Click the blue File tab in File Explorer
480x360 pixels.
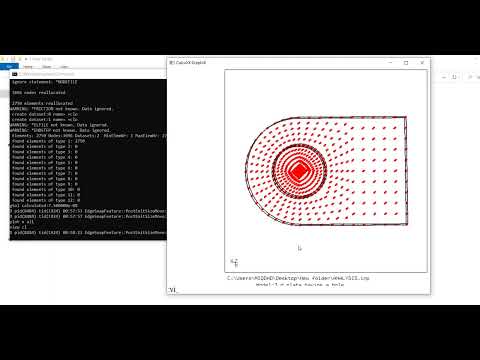coord(9,67)
